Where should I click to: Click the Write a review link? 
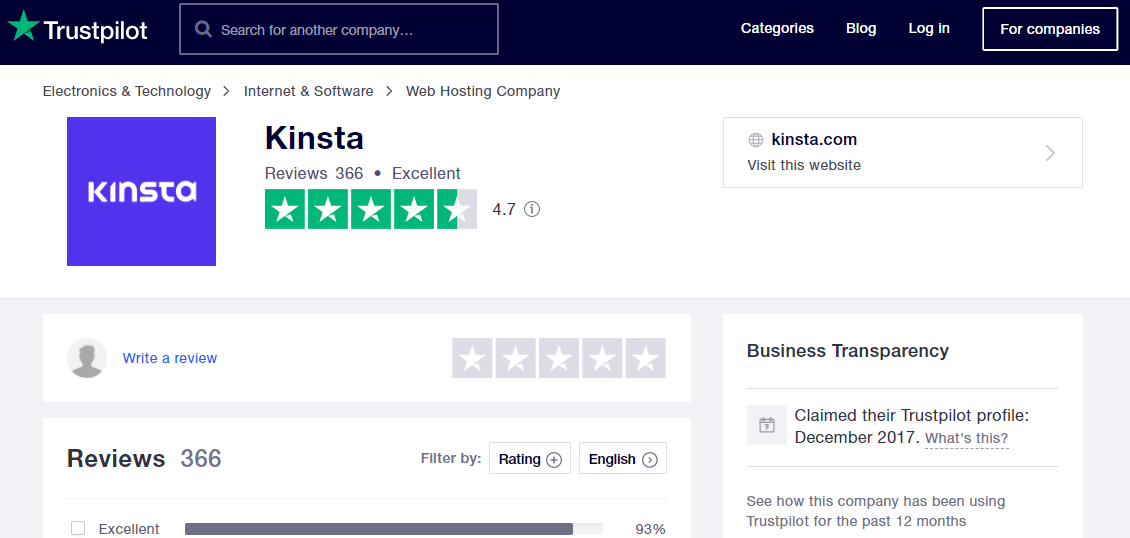click(169, 358)
